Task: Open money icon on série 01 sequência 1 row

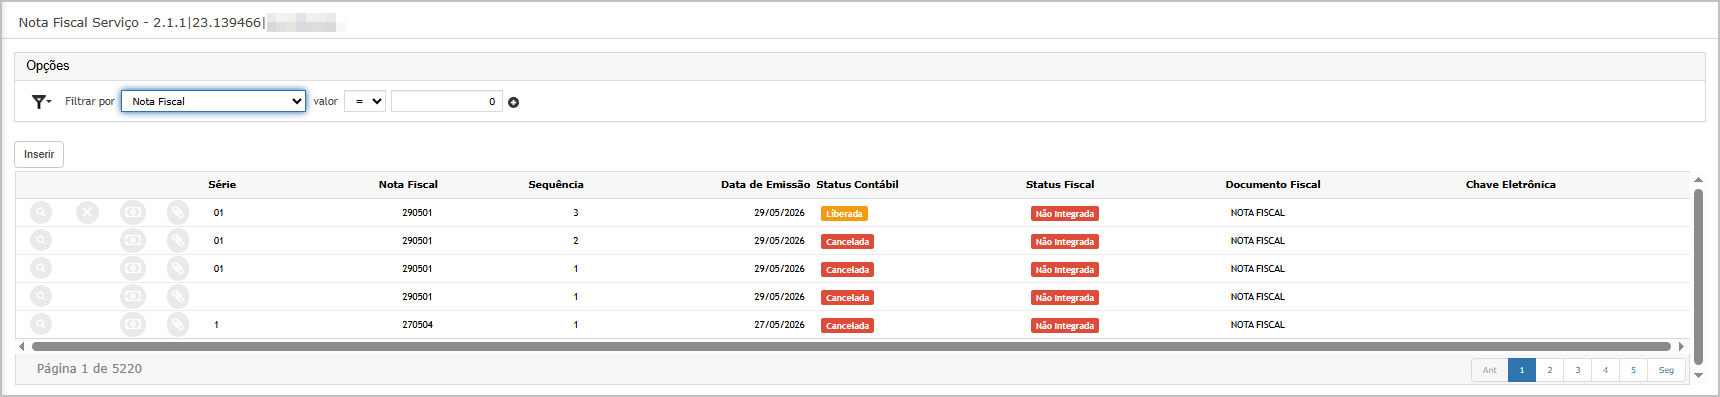Action: 133,269
